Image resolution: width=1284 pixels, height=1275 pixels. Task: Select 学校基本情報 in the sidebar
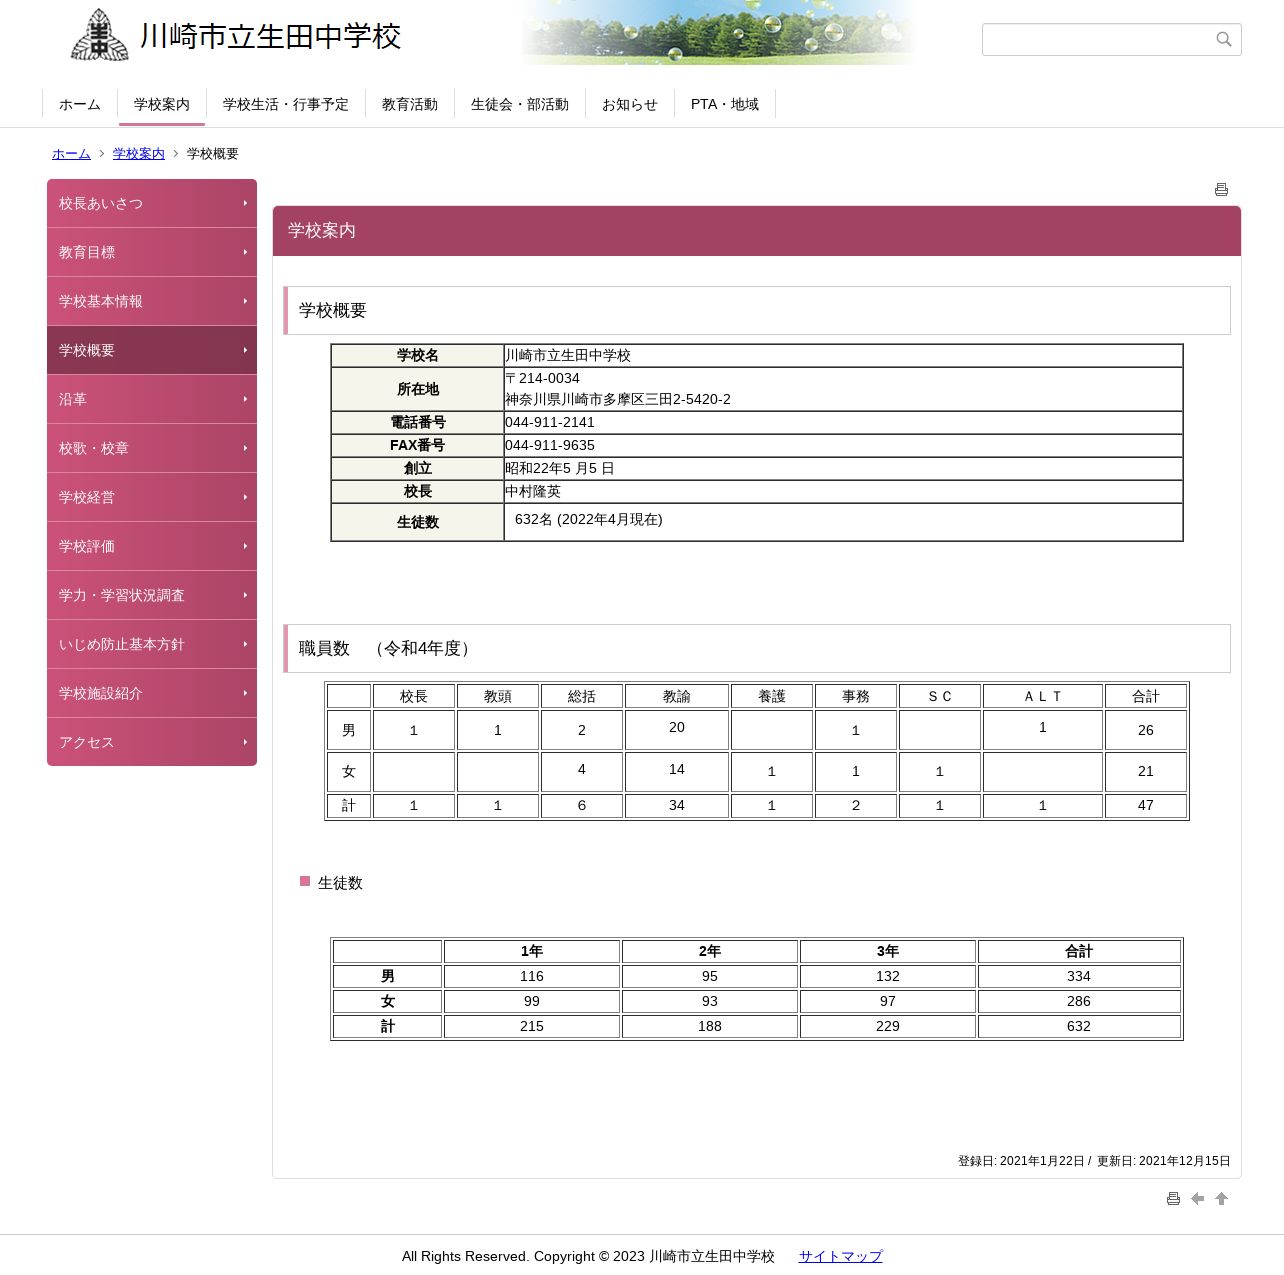[152, 301]
